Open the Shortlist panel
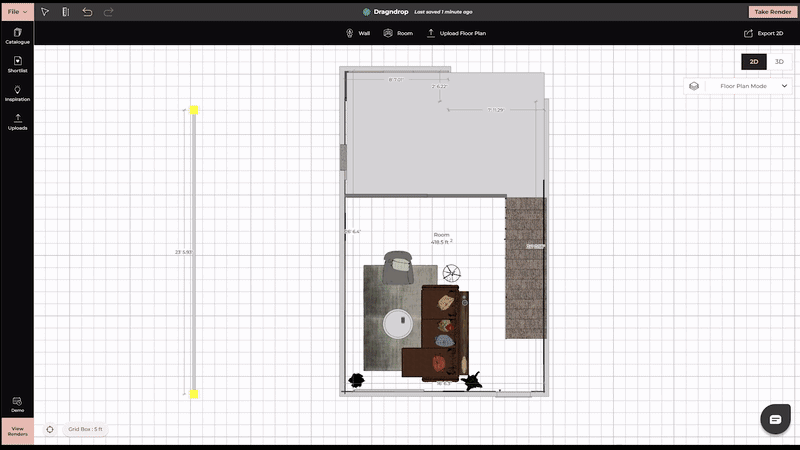Viewport: 800px width, 450px height. (x=17, y=65)
